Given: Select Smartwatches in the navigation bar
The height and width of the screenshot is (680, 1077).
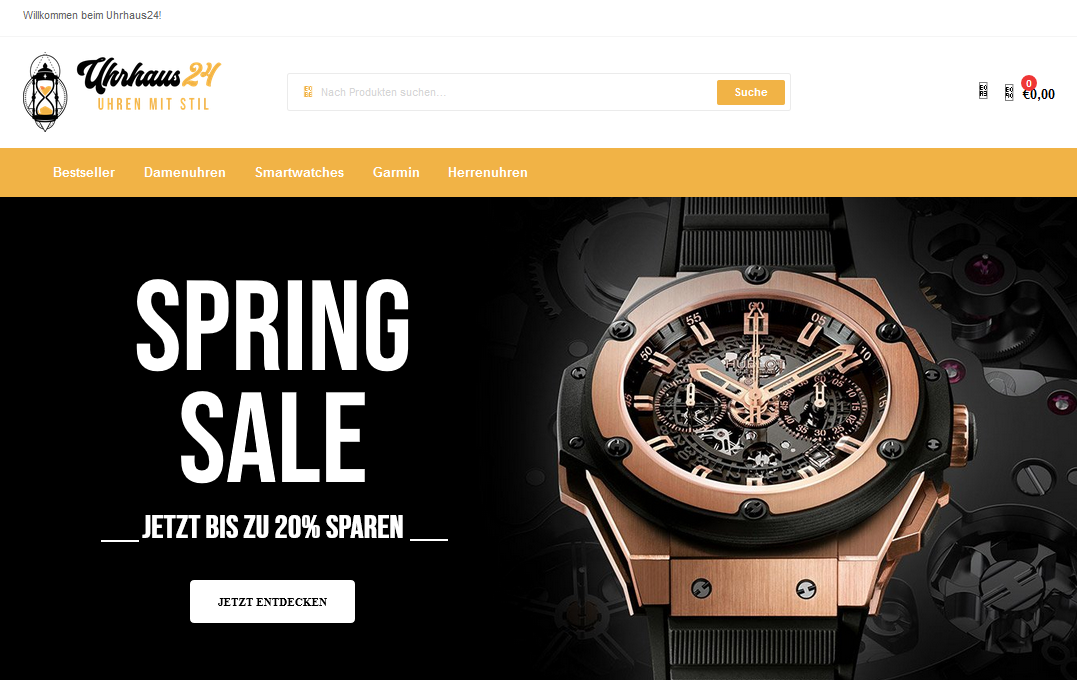Looking at the screenshot, I should [x=299, y=172].
